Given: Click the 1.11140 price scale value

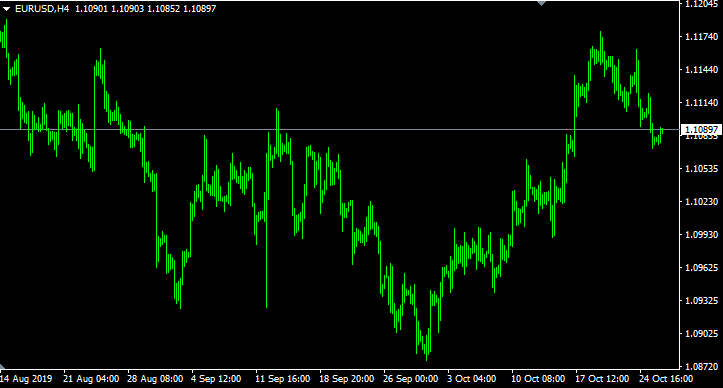Looking at the screenshot, I should tap(701, 102).
